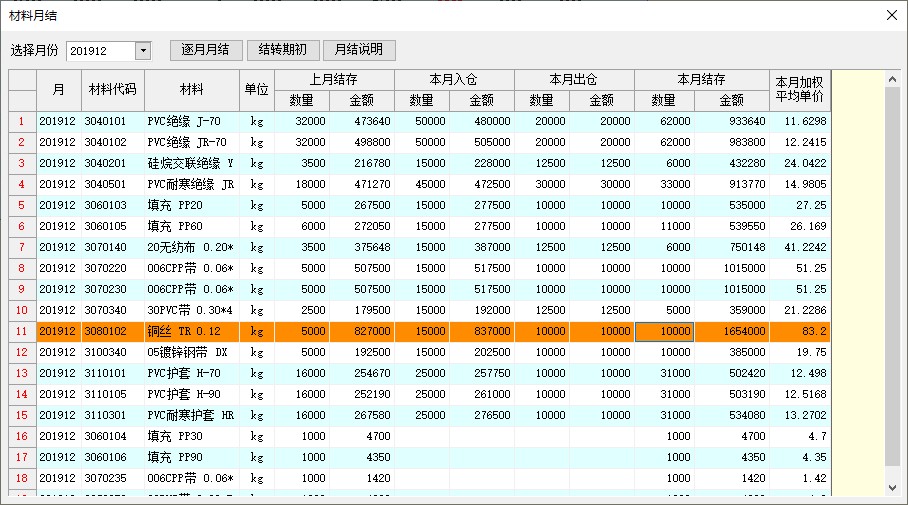Select the PVC护套 H-90 material cell
Screen dimensions: 908x505
pyautogui.click(x=191, y=394)
